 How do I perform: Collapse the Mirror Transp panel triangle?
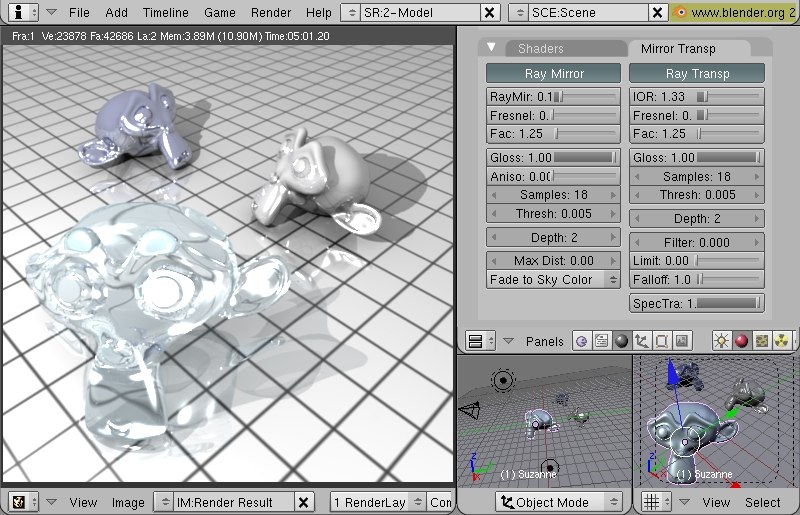pos(491,47)
